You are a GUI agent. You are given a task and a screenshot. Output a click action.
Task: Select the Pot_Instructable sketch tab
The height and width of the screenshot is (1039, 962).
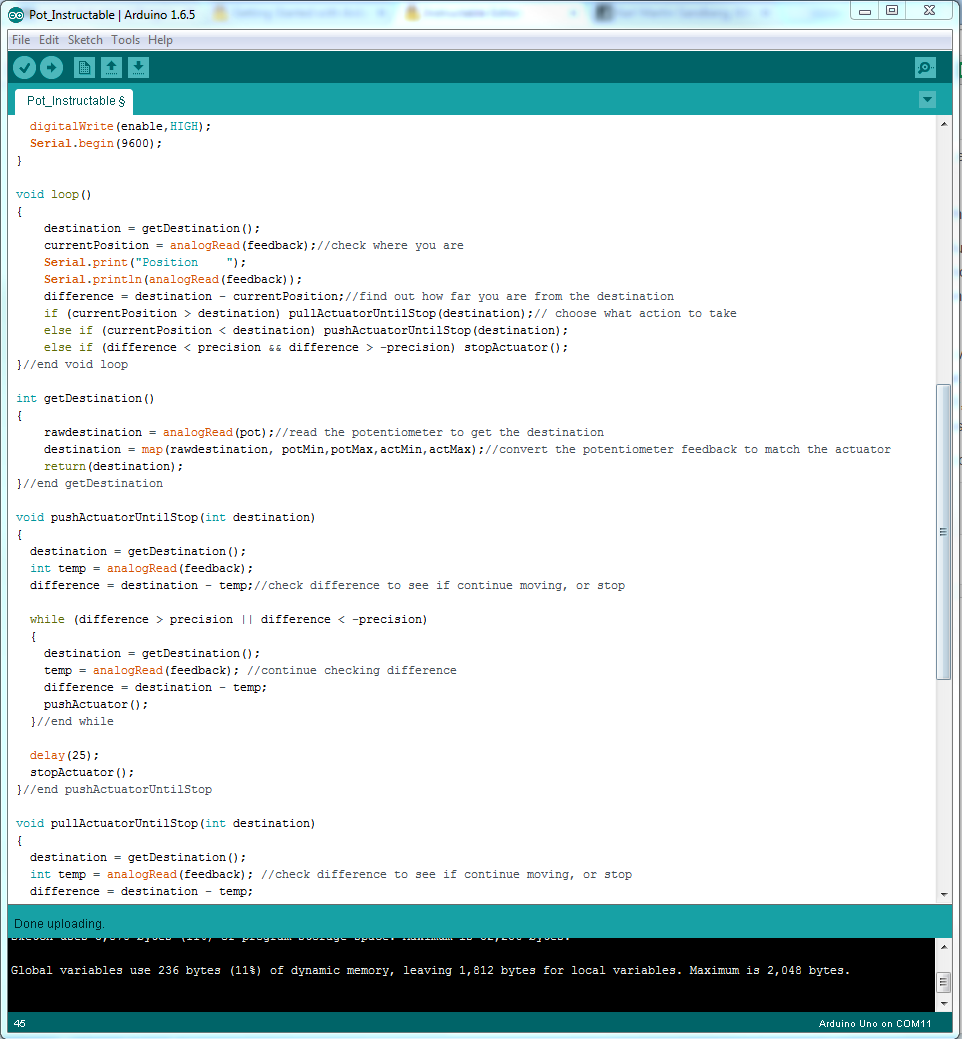74,101
